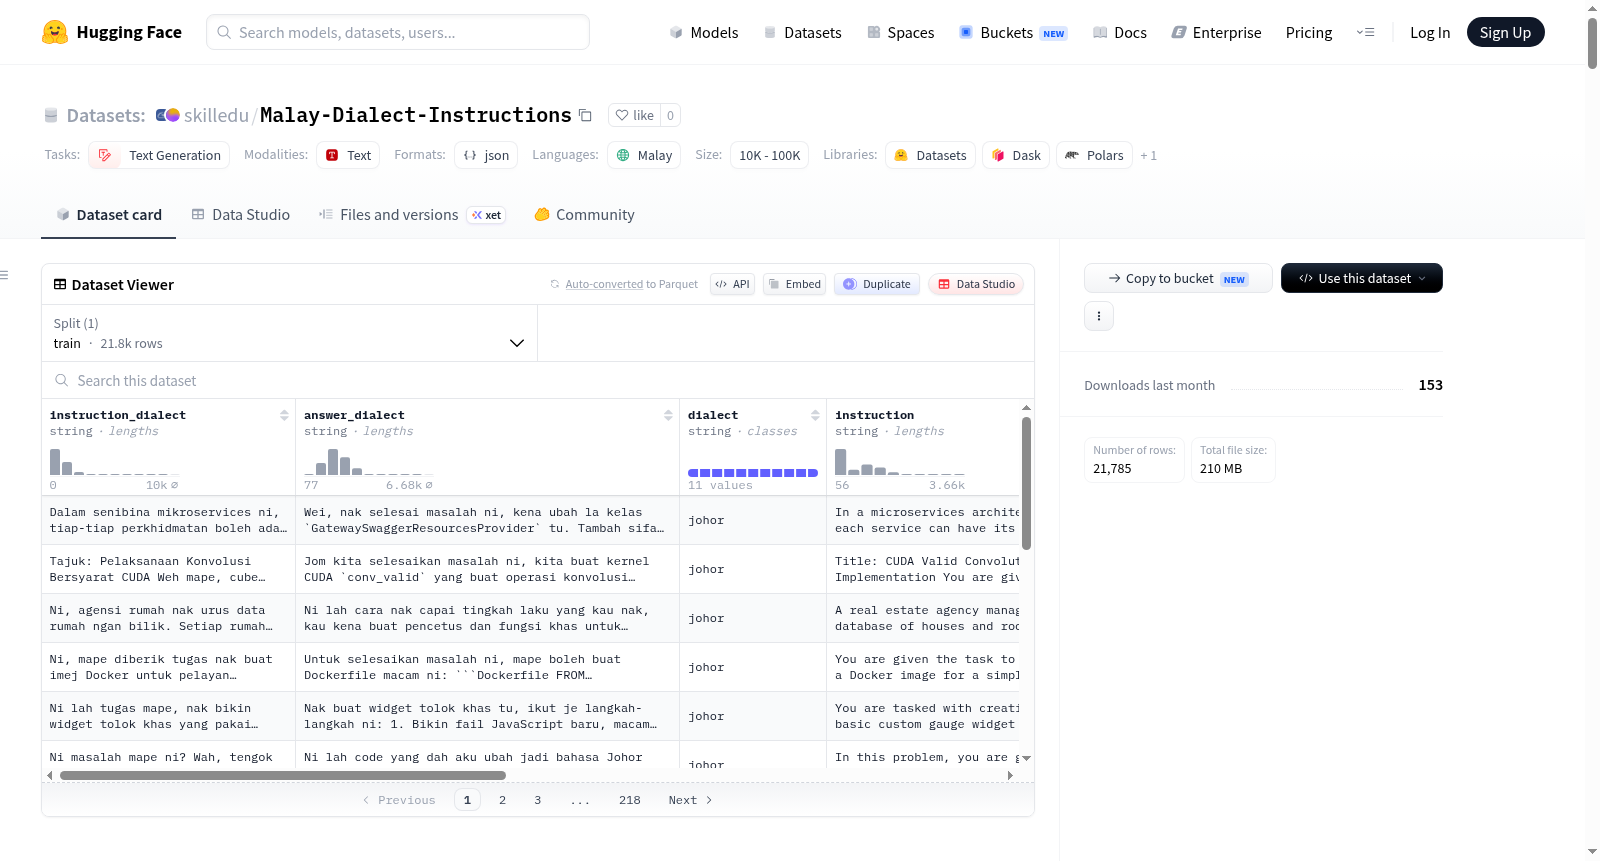Screen dimensions: 1600x861
Task: Click the left sidebar collapse handle
Action: click(x=4, y=274)
